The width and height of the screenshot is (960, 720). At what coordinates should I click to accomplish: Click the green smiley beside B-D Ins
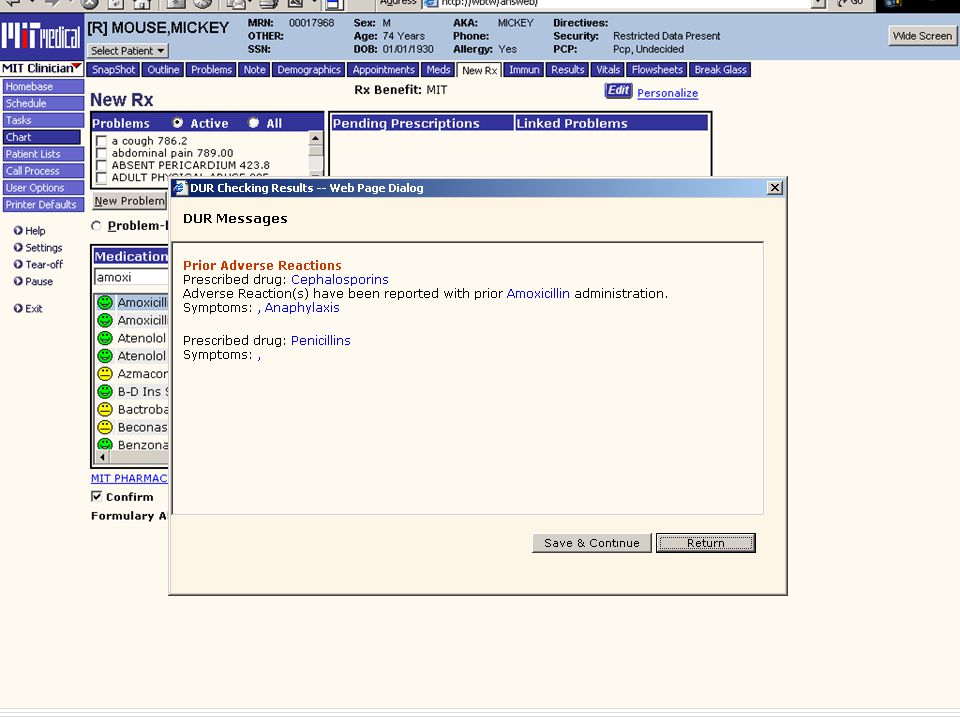pyautogui.click(x=105, y=391)
